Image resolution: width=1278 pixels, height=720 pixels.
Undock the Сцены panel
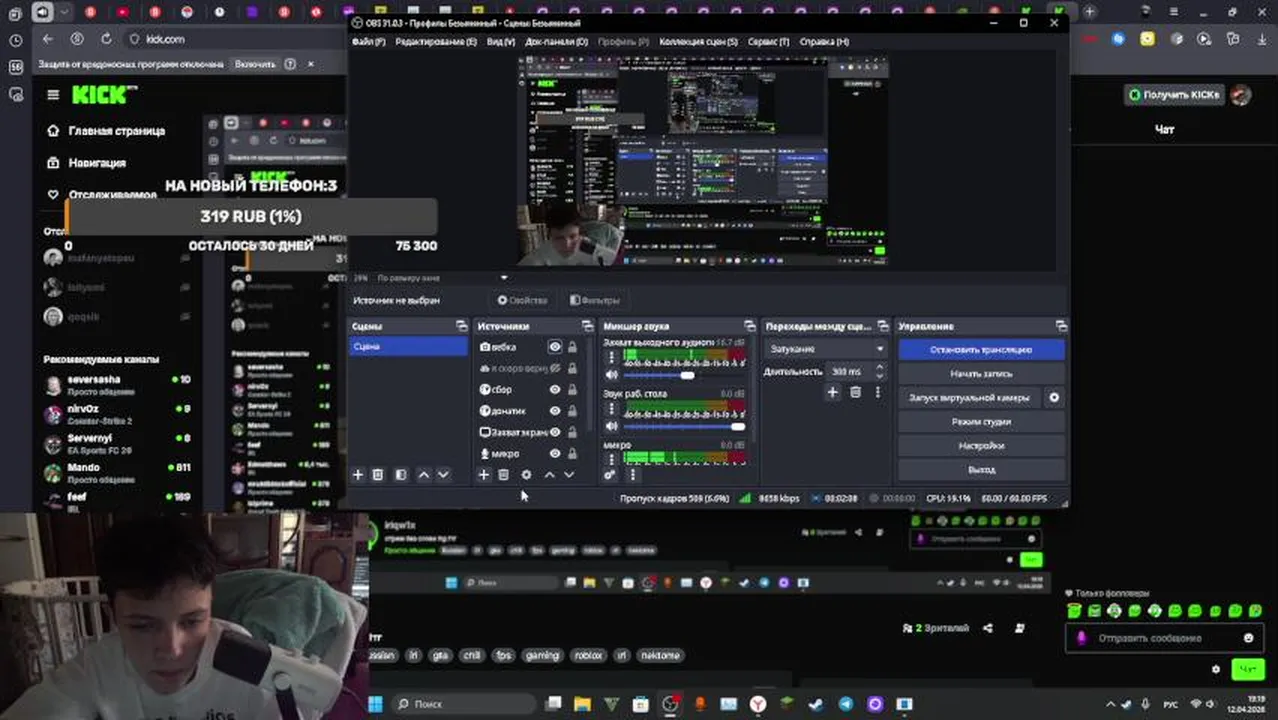point(461,326)
